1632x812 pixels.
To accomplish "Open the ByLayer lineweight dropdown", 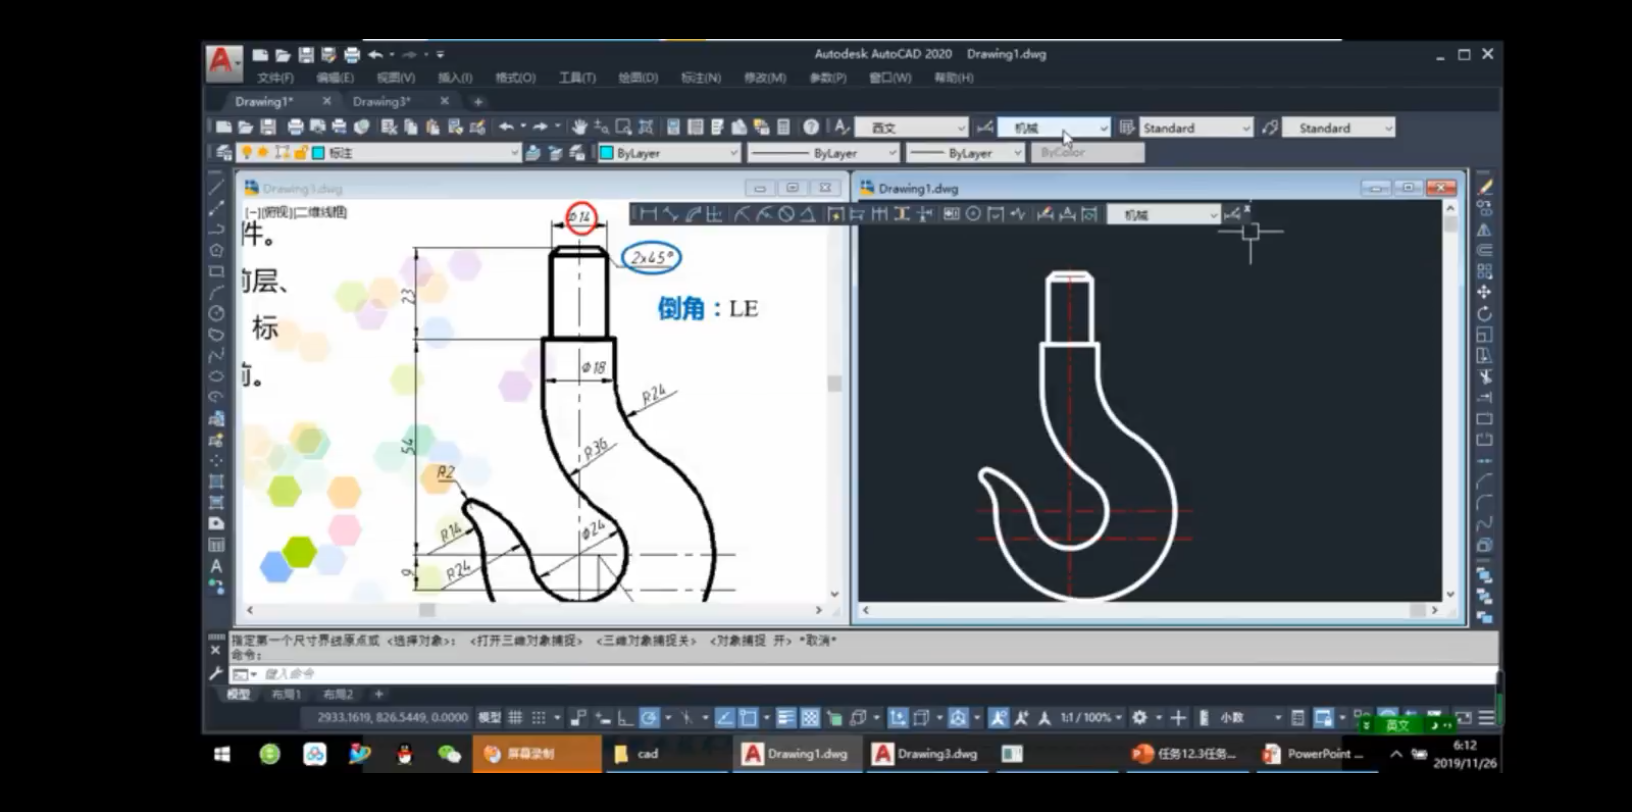I will point(965,153).
